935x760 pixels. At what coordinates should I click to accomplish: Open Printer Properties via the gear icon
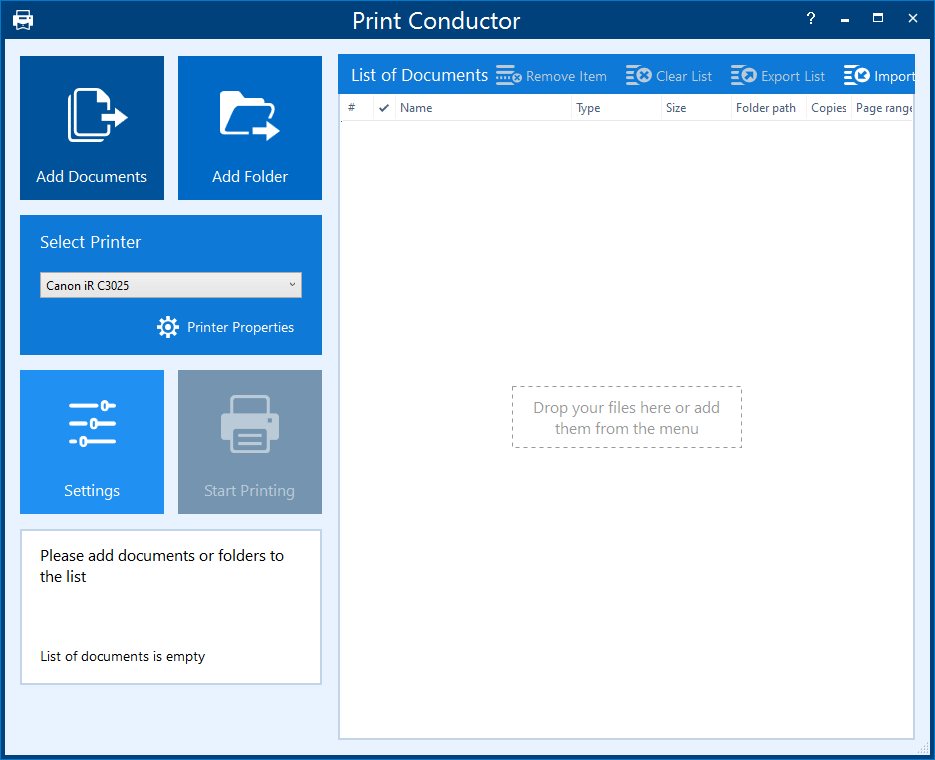[167, 327]
